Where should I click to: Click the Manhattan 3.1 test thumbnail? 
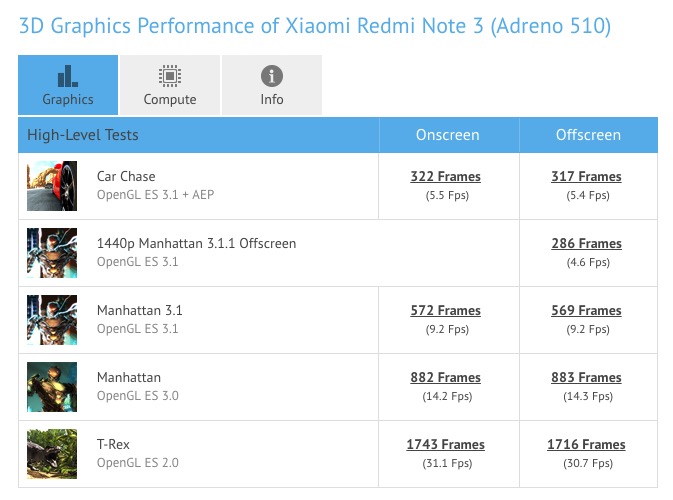(52, 320)
